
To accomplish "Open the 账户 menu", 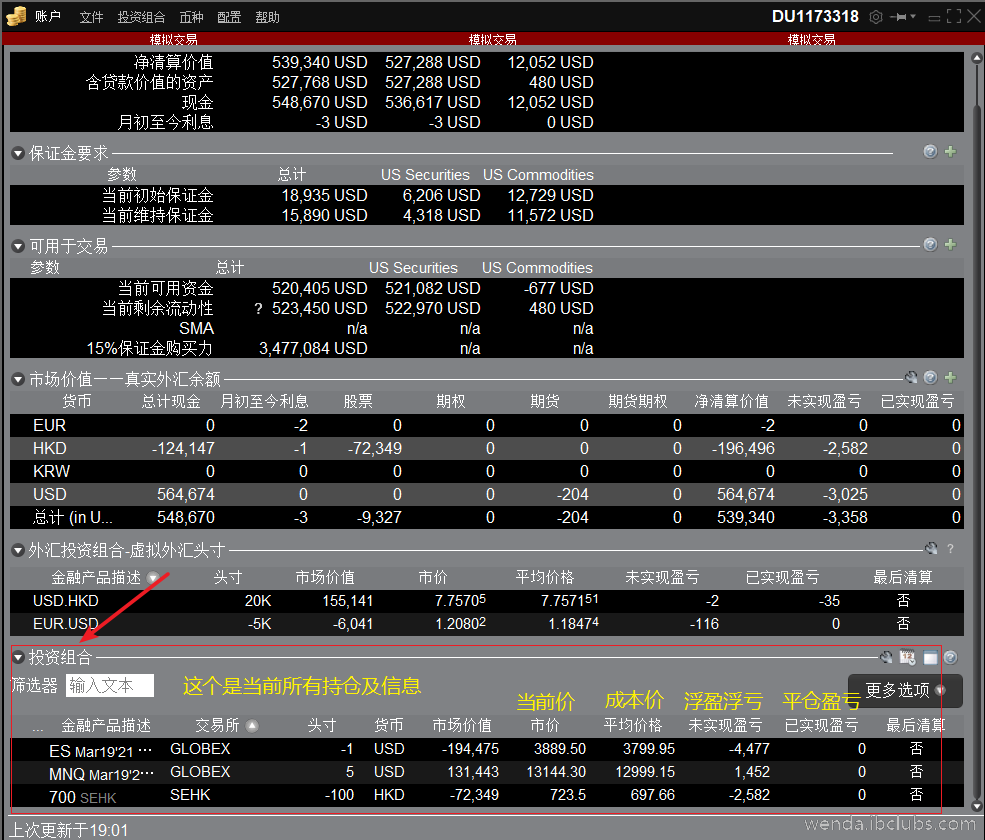I will pyautogui.click(x=48, y=17).
